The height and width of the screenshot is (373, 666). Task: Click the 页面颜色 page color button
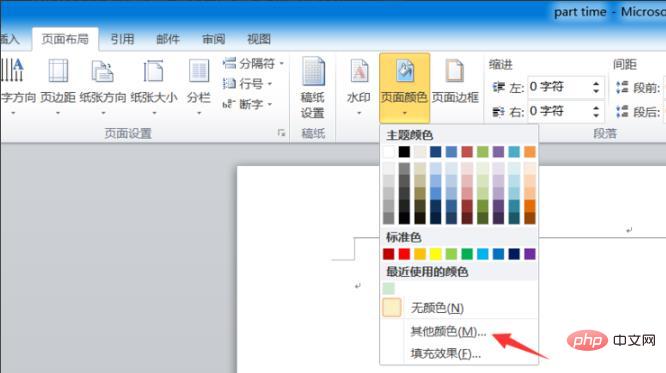click(x=404, y=88)
